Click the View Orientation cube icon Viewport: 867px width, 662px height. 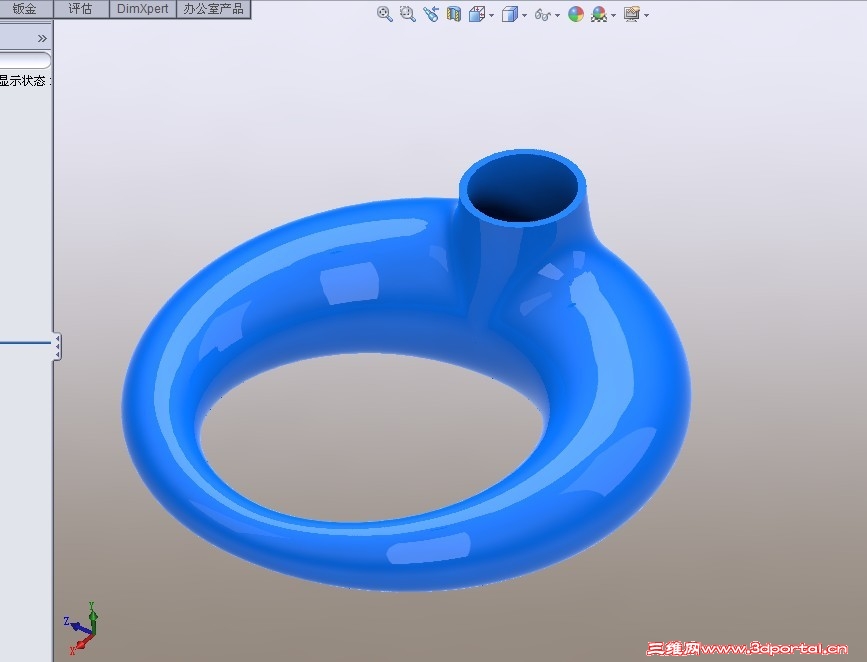pyautogui.click(x=477, y=14)
